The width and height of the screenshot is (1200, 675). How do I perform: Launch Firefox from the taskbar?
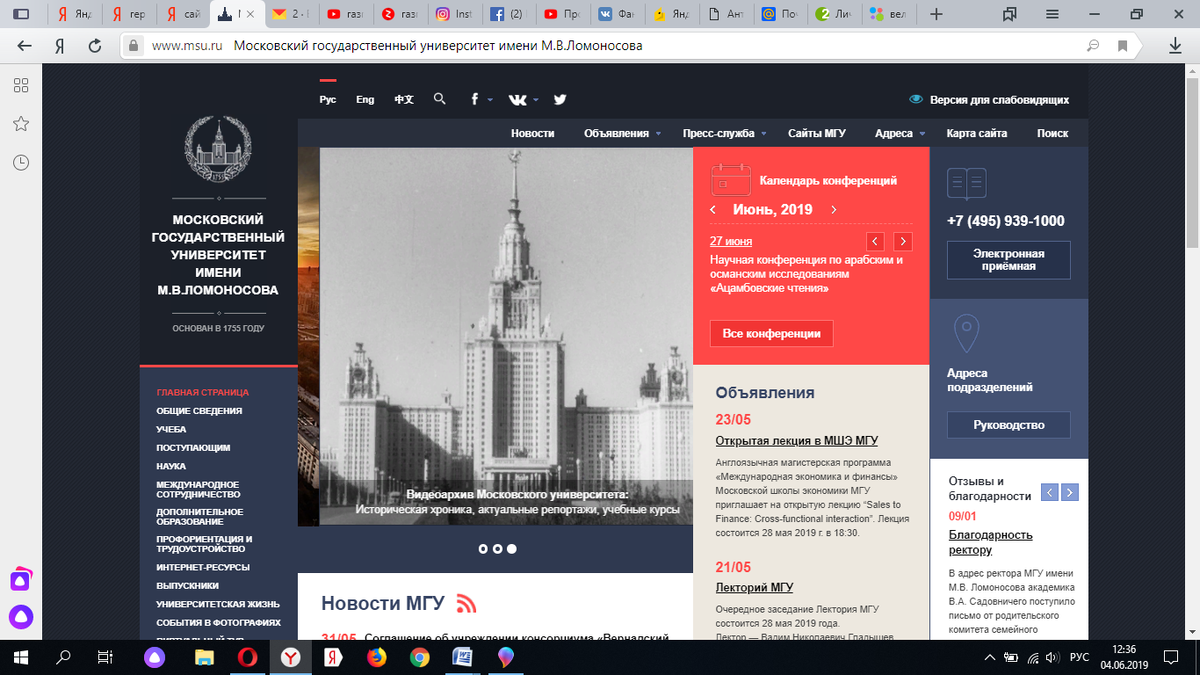click(x=376, y=657)
